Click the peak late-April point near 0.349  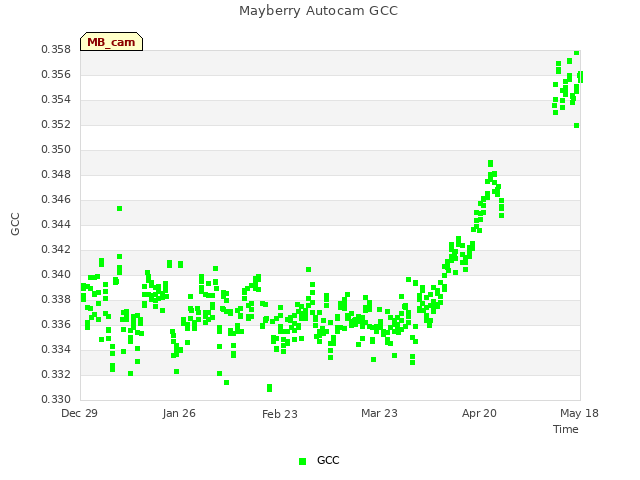[x=491, y=163]
